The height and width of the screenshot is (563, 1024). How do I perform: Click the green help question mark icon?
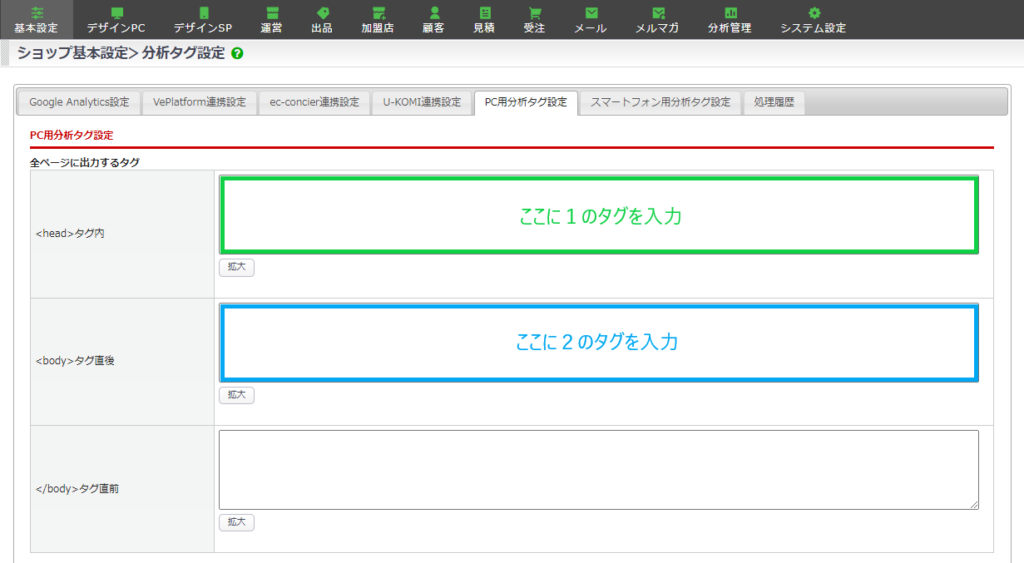(x=237, y=54)
